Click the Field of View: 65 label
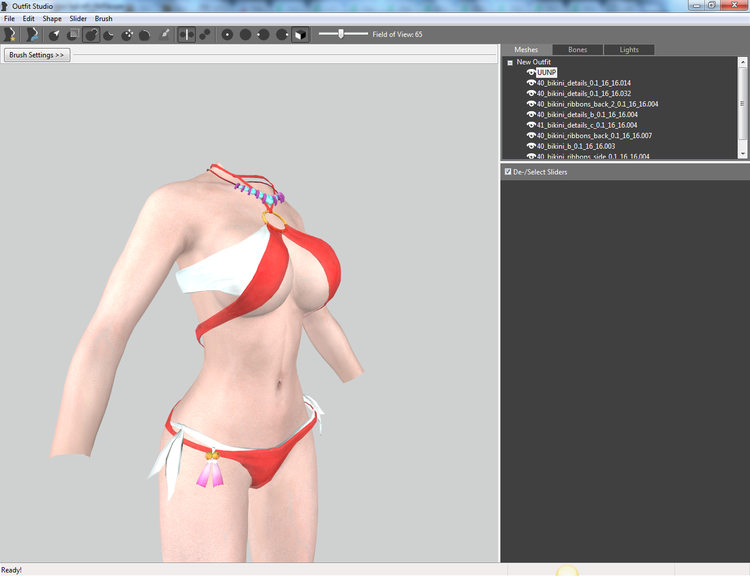The height and width of the screenshot is (576, 750). (x=397, y=34)
